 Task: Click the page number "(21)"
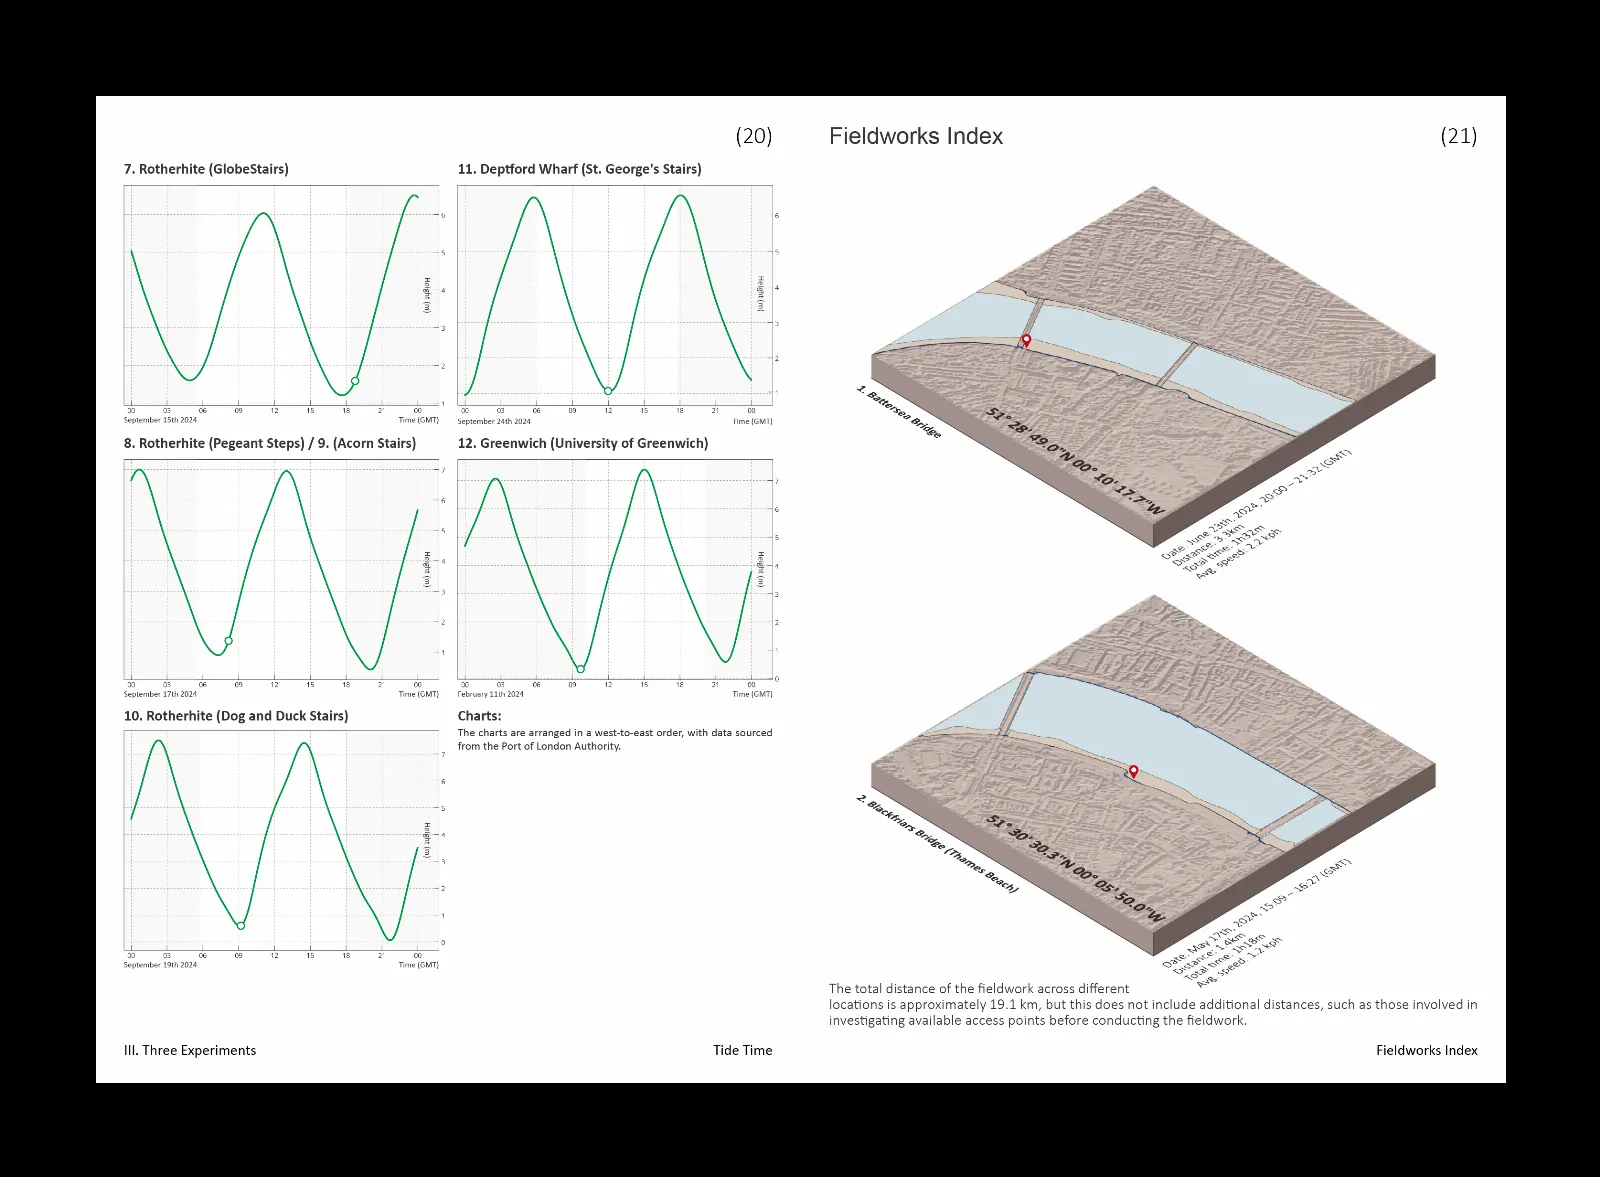coord(1459,136)
